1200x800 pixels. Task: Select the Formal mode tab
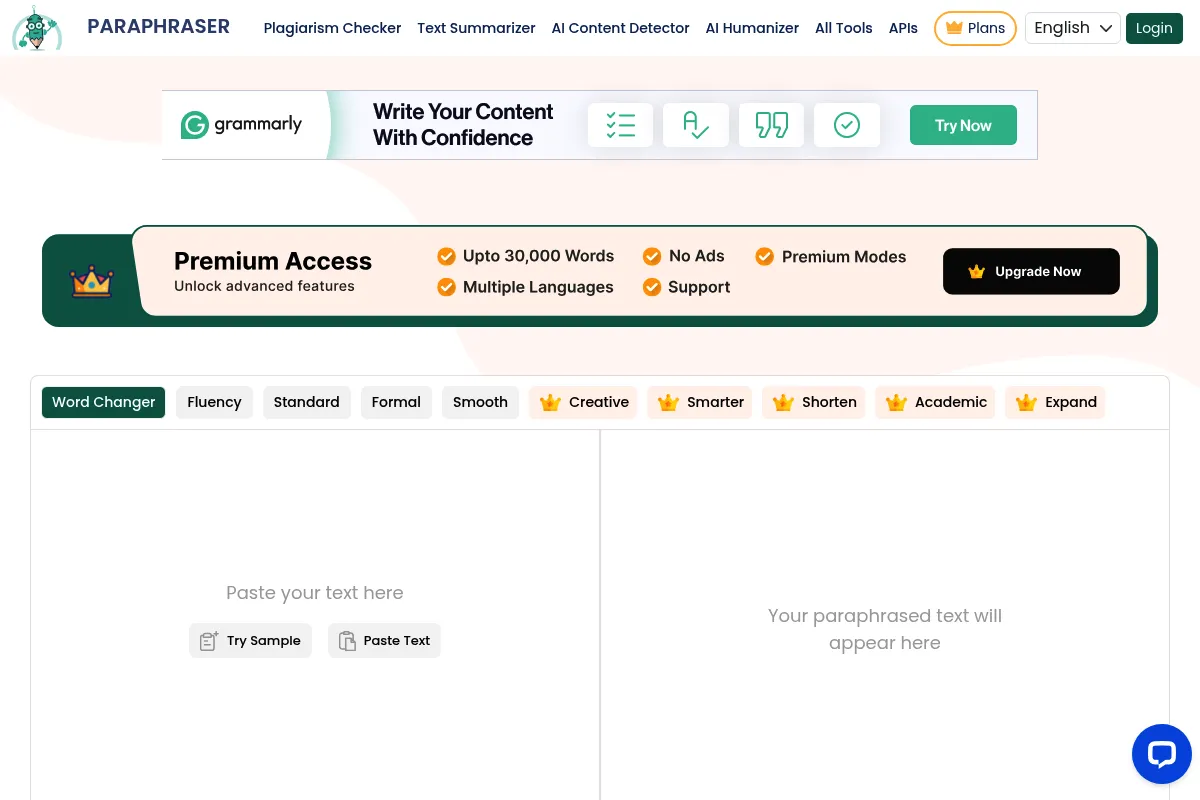click(396, 402)
